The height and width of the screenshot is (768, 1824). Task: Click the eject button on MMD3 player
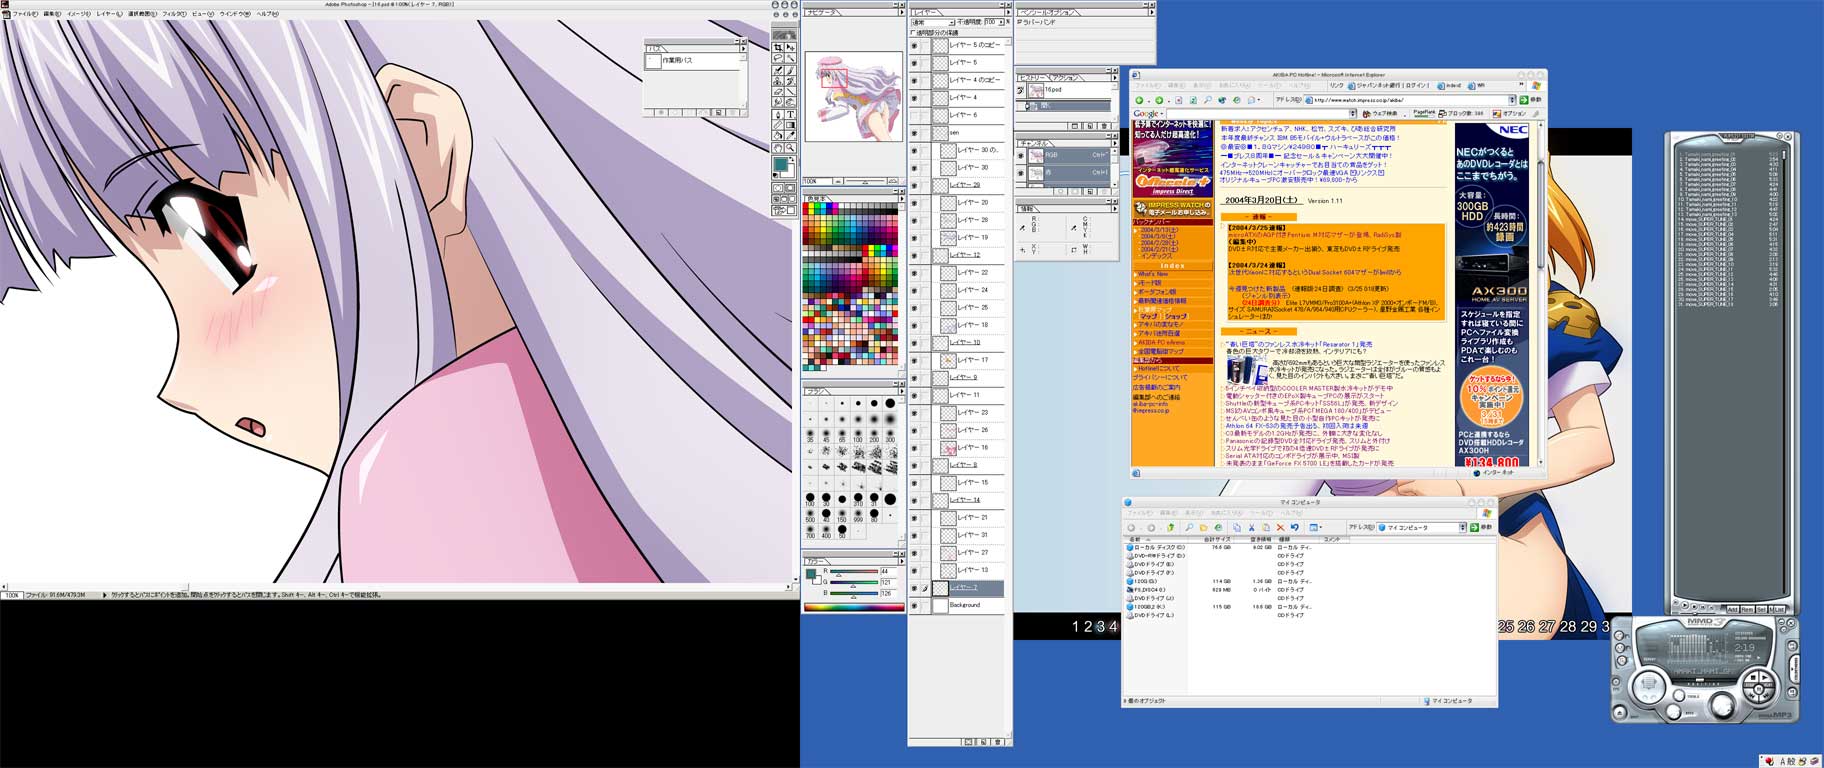tap(1620, 713)
